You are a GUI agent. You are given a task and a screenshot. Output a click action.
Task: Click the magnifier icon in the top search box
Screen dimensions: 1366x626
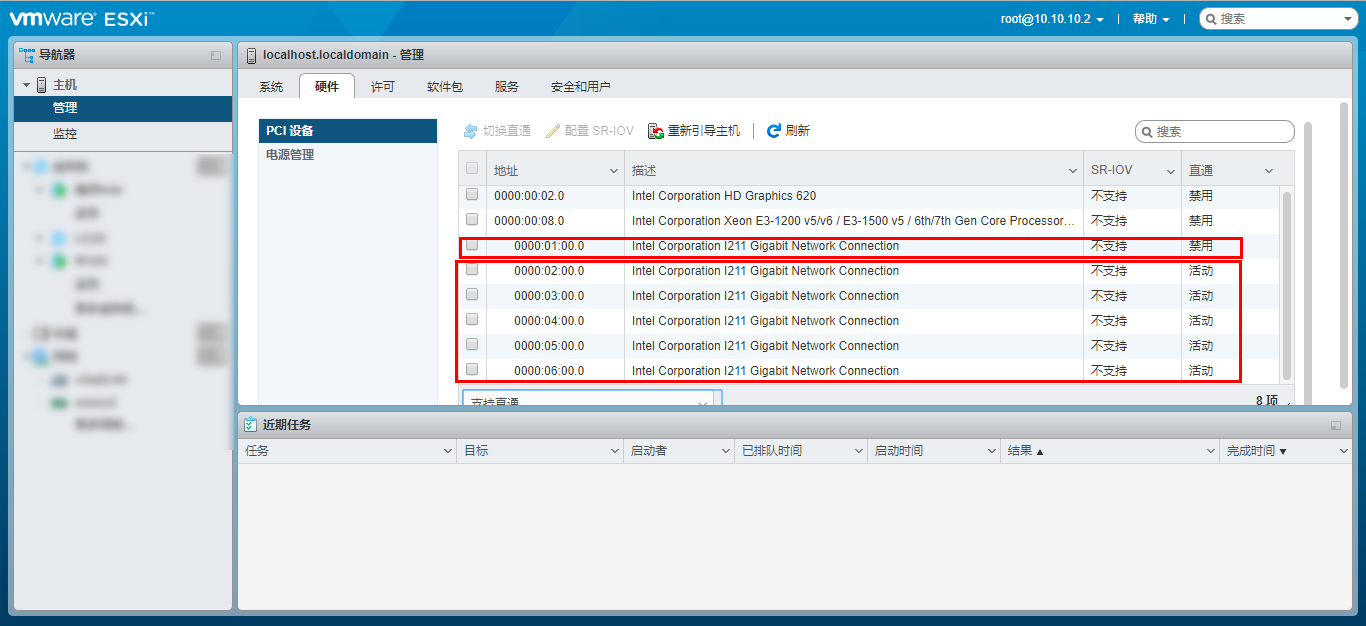pos(1211,19)
